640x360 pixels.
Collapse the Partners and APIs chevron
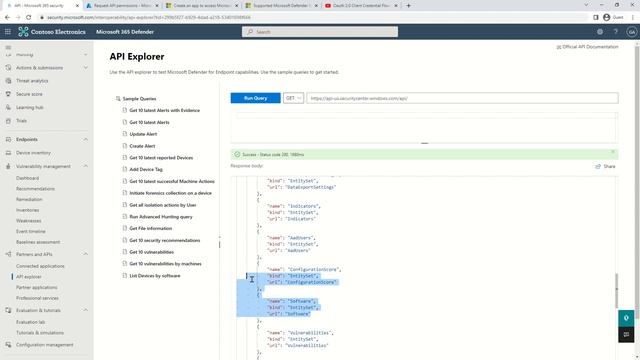point(86,254)
